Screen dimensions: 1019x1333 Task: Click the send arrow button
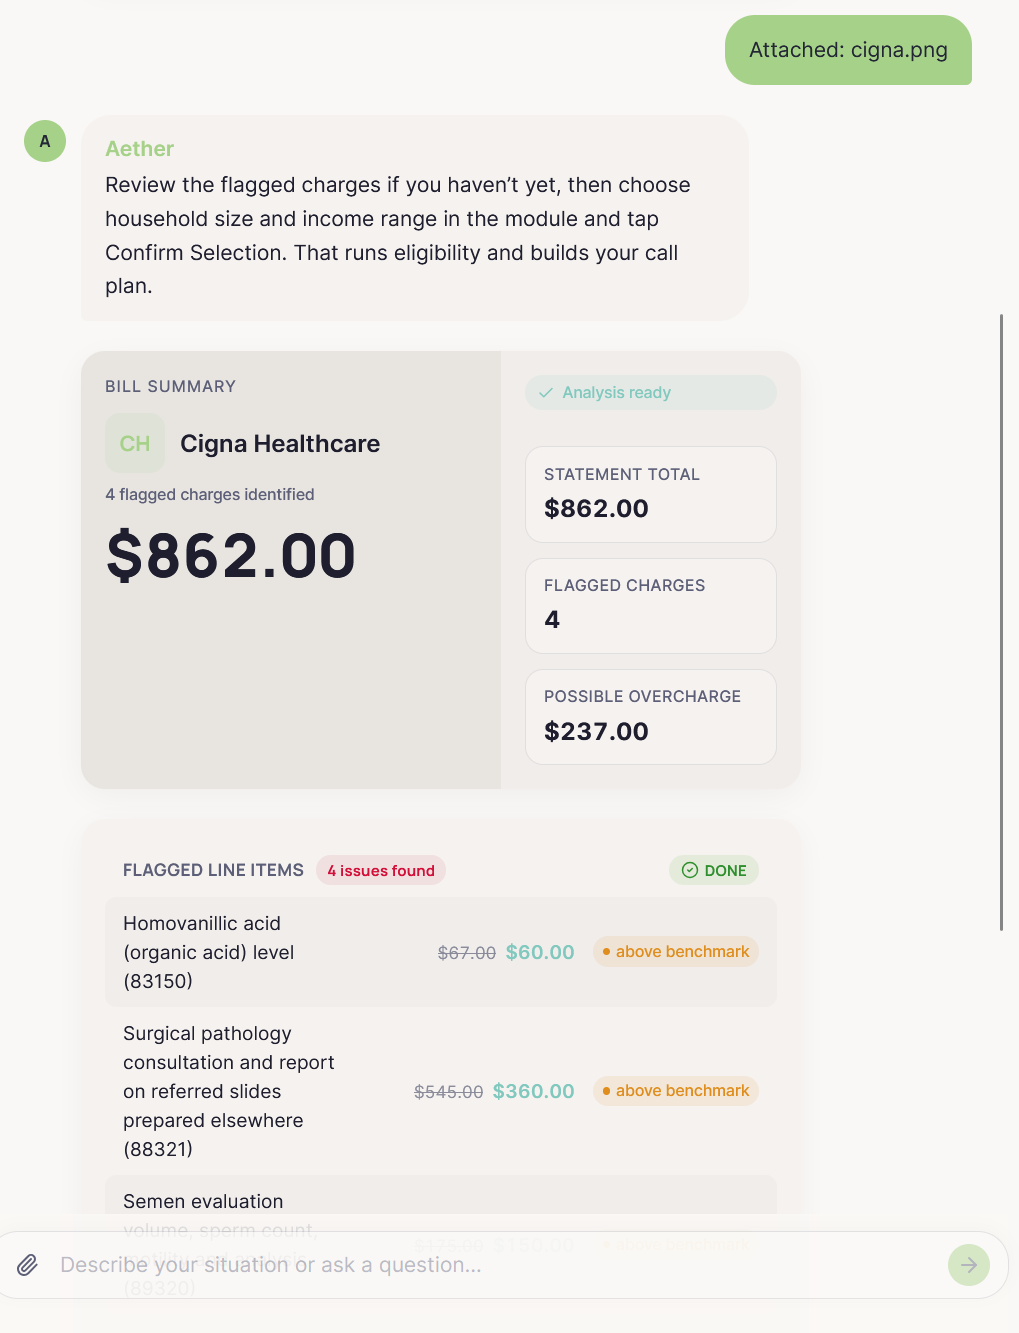(x=968, y=1265)
